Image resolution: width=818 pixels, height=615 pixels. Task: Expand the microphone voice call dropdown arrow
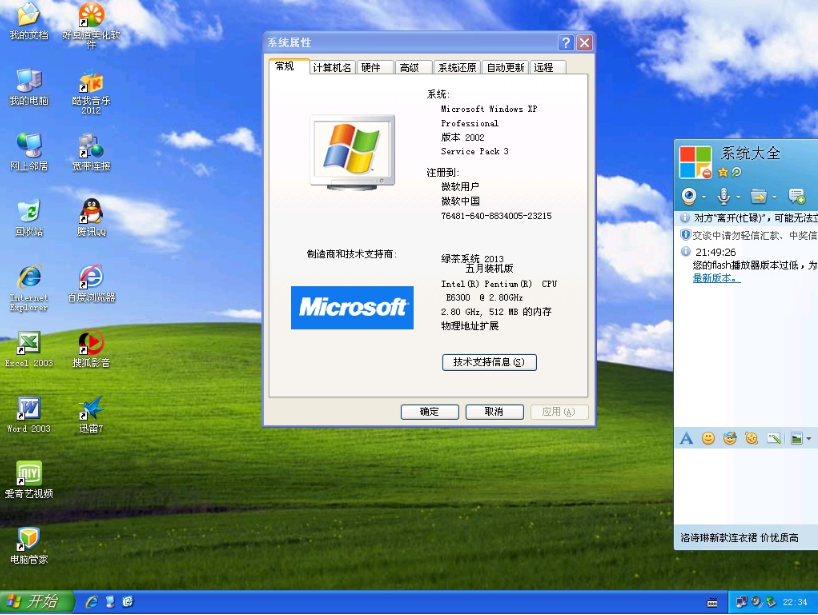coord(739,196)
